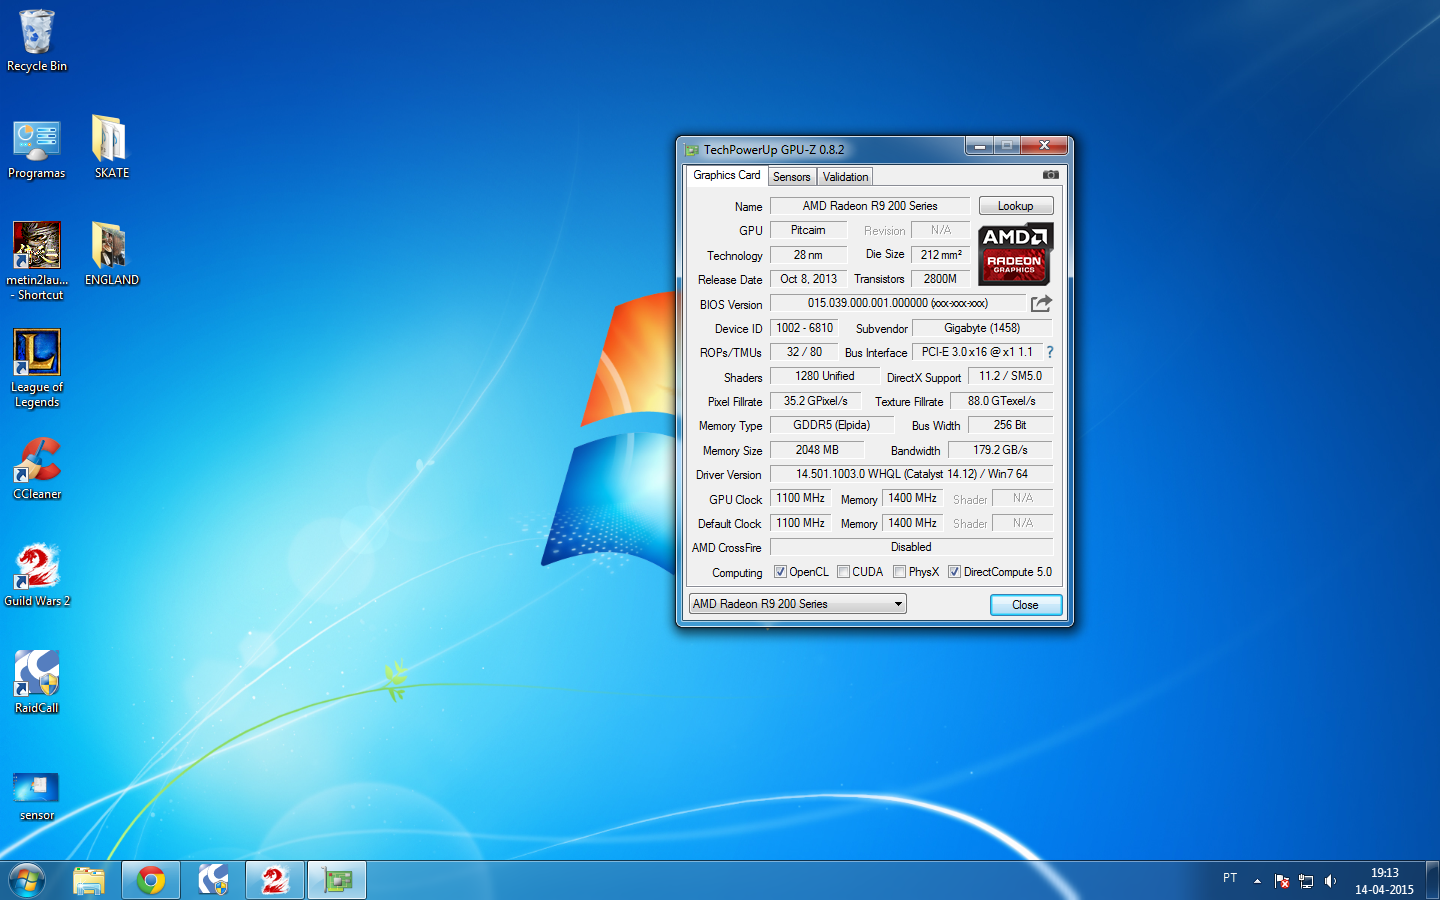Switch to the Sensors tab
This screenshot has height=900, width=1440.
pyautogui.click(x=791, y=177)
